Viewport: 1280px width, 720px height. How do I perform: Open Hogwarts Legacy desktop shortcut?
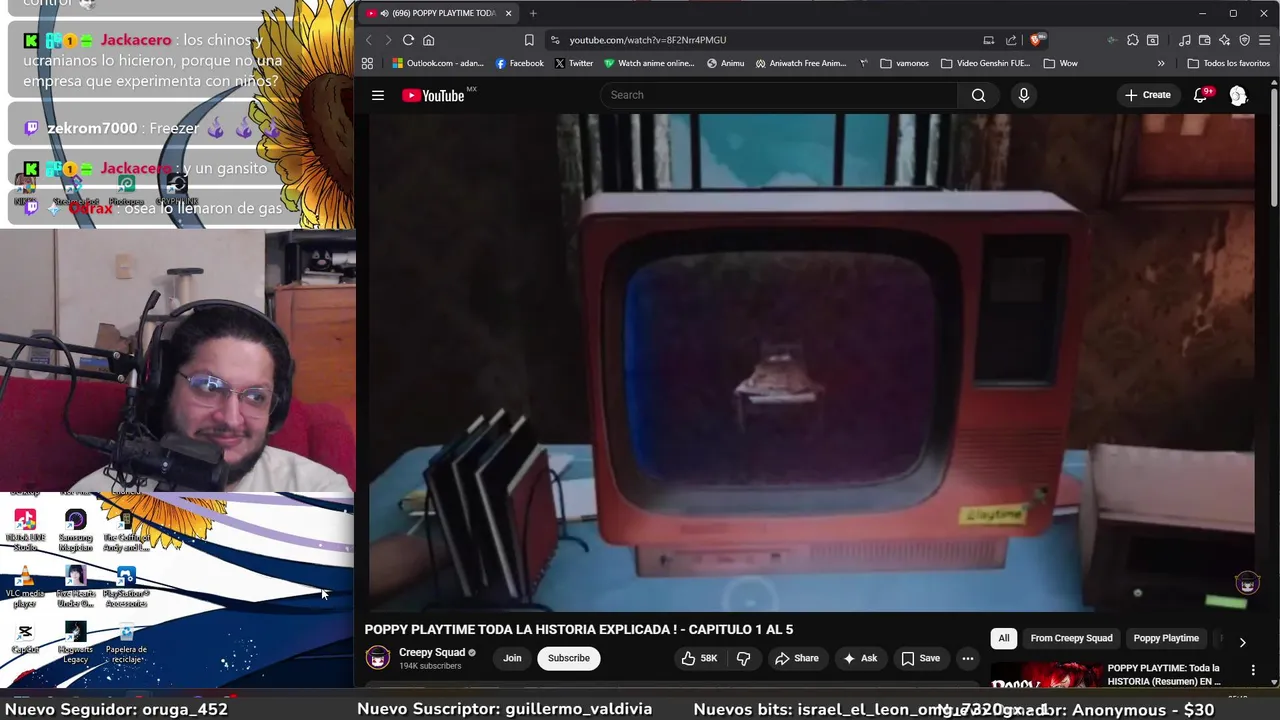(75, 643)
